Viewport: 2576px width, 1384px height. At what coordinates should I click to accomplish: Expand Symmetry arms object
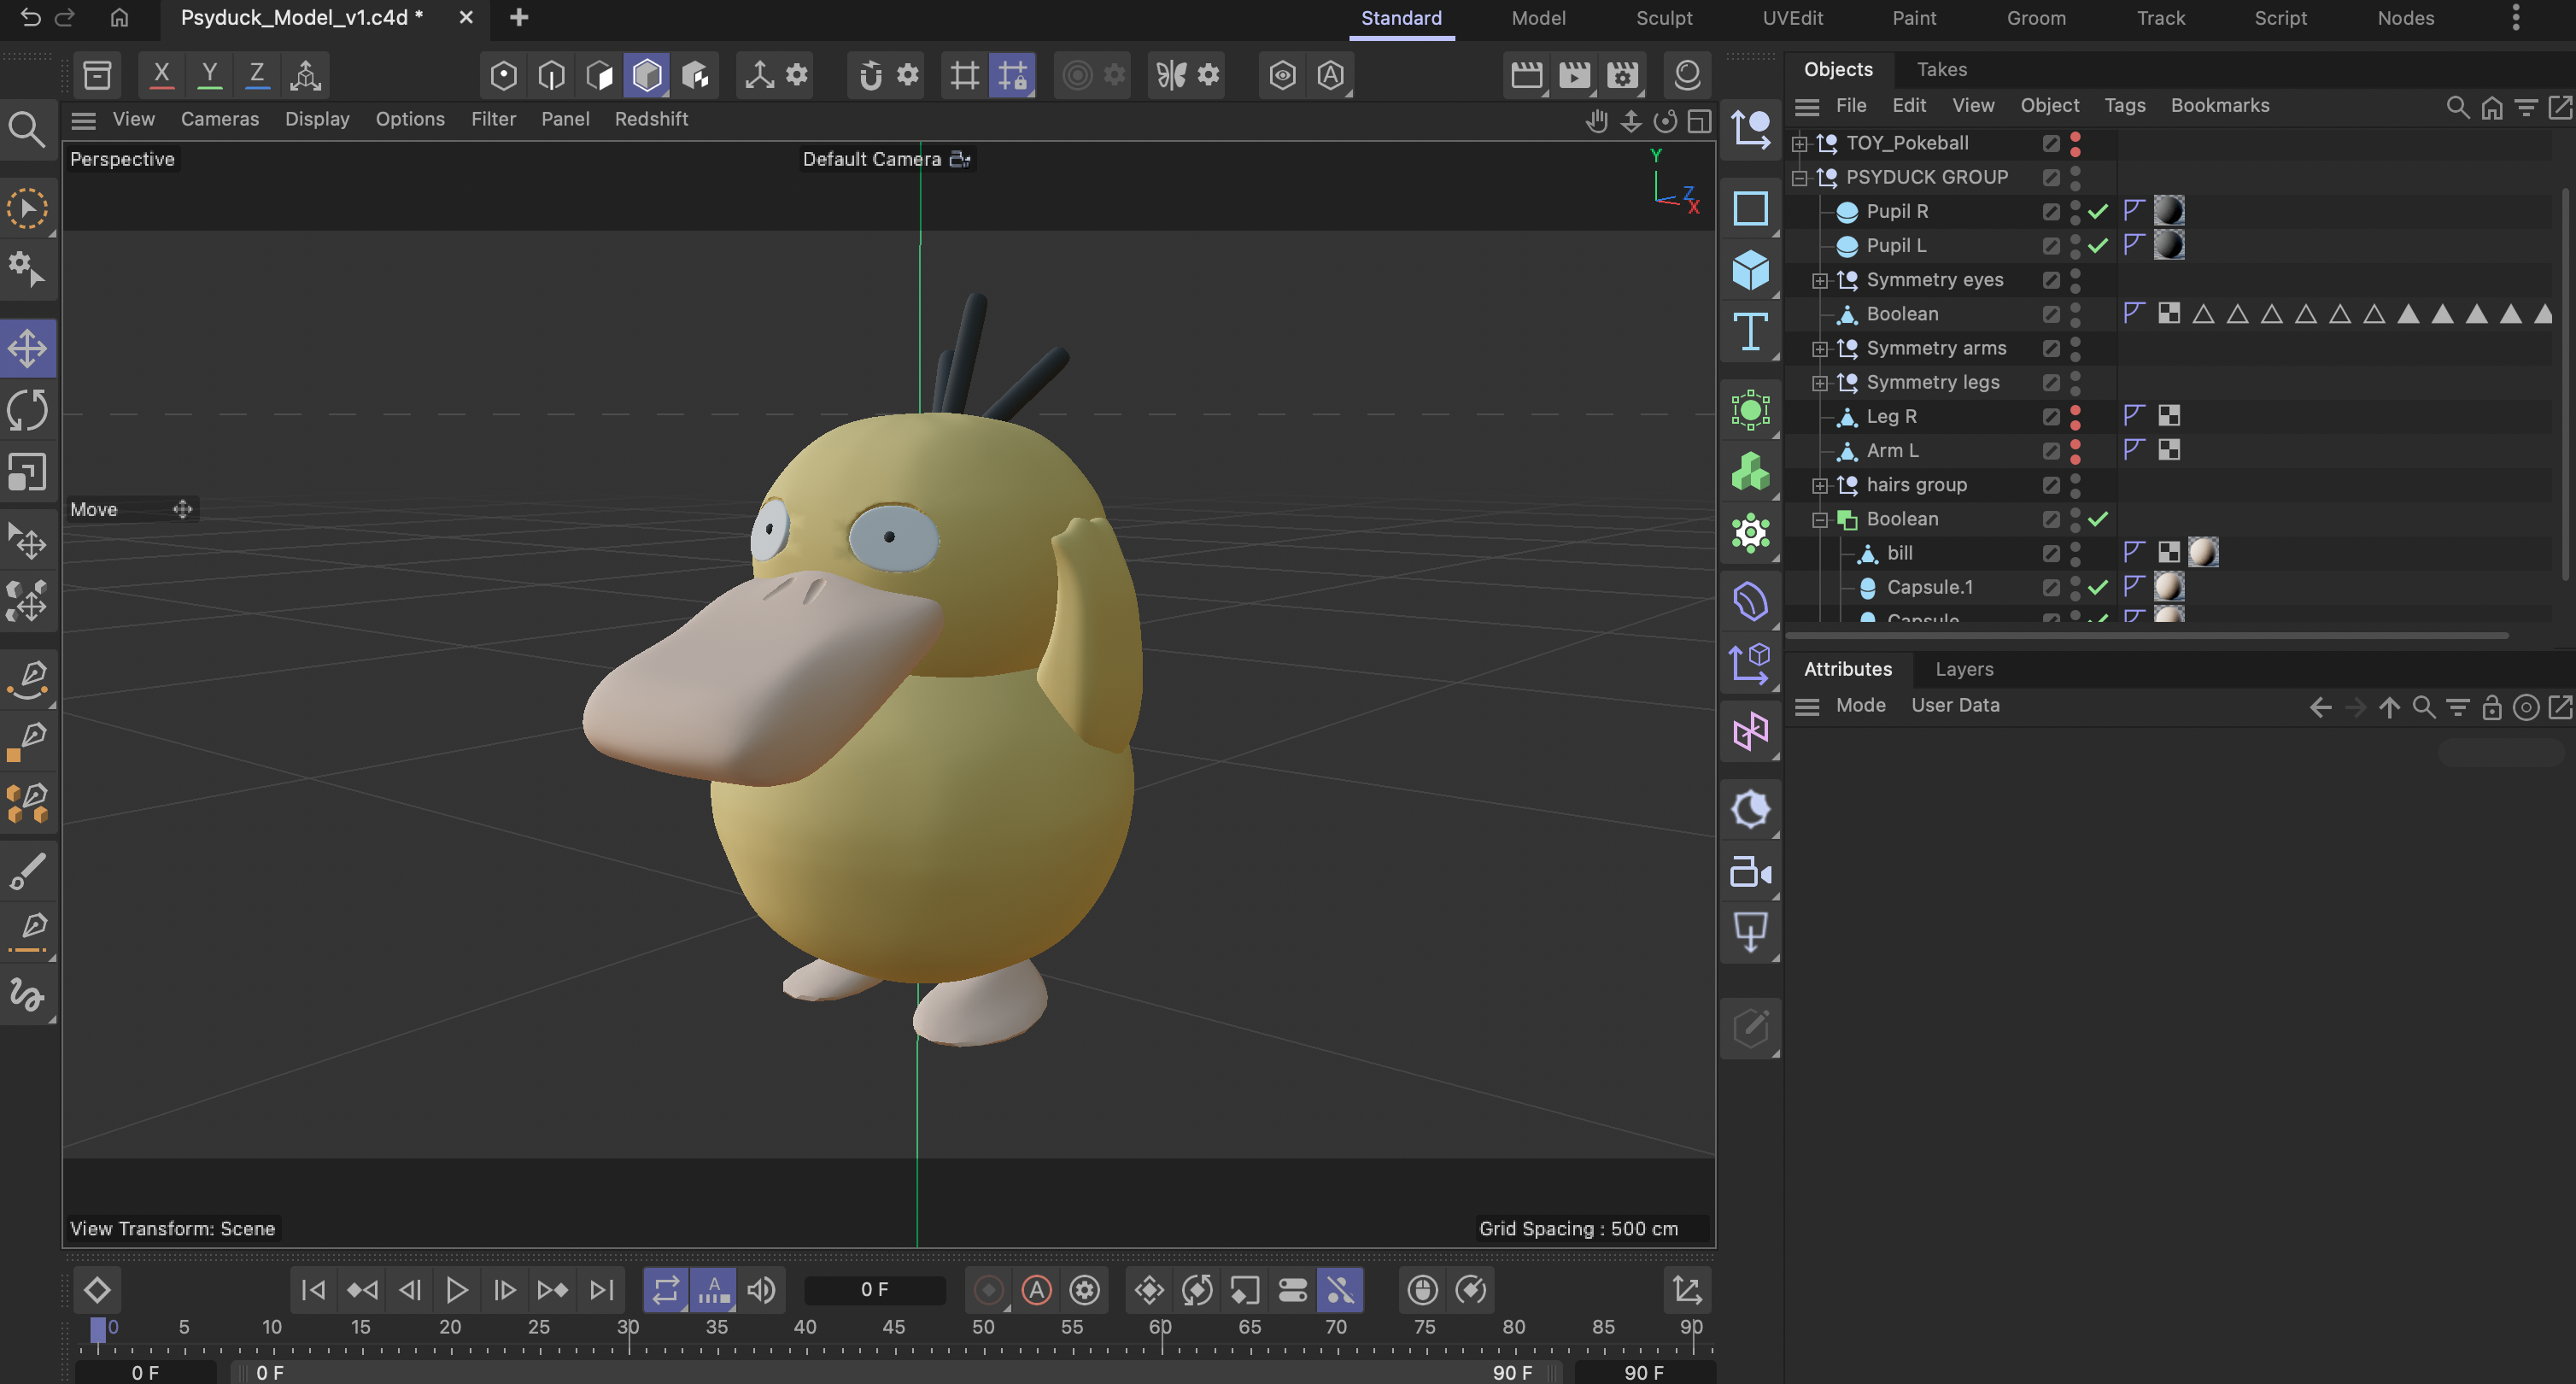tap(1820, 349)
